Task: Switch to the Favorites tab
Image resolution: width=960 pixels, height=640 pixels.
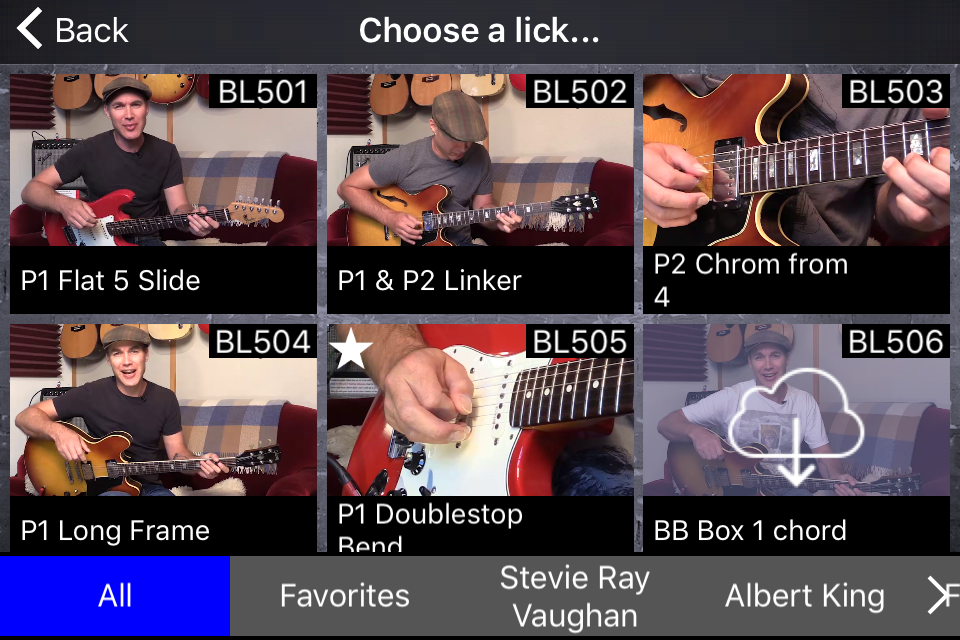Action: click(x=345, y=596)
